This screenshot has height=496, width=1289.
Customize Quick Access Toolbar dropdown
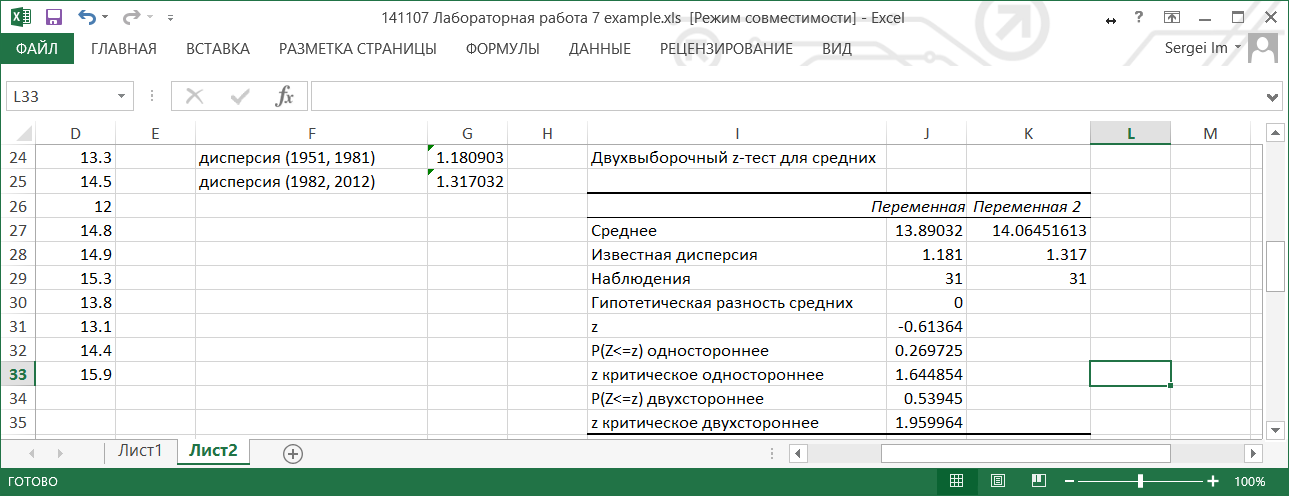coord(170,18)
